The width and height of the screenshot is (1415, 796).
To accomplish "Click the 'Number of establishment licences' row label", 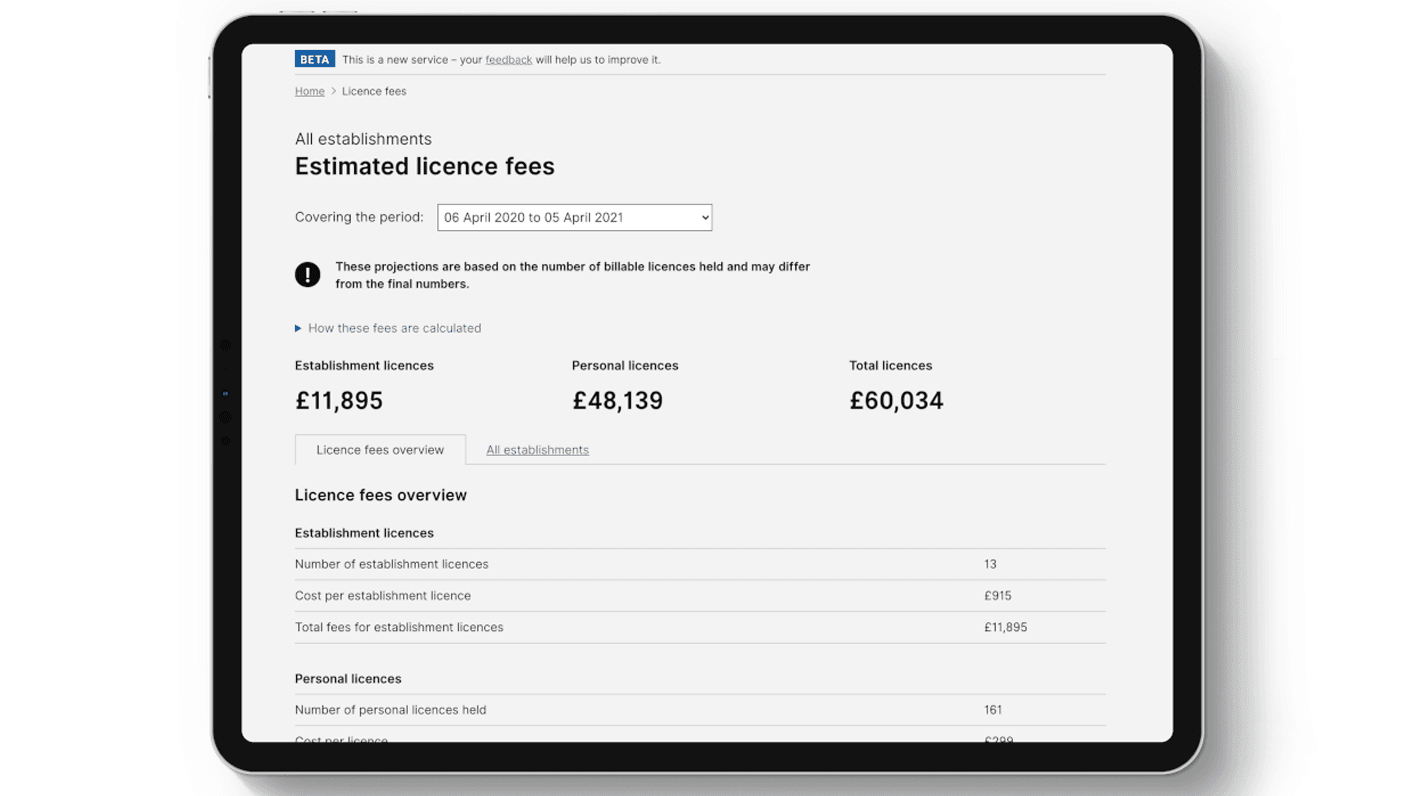I will click(392, 564).
